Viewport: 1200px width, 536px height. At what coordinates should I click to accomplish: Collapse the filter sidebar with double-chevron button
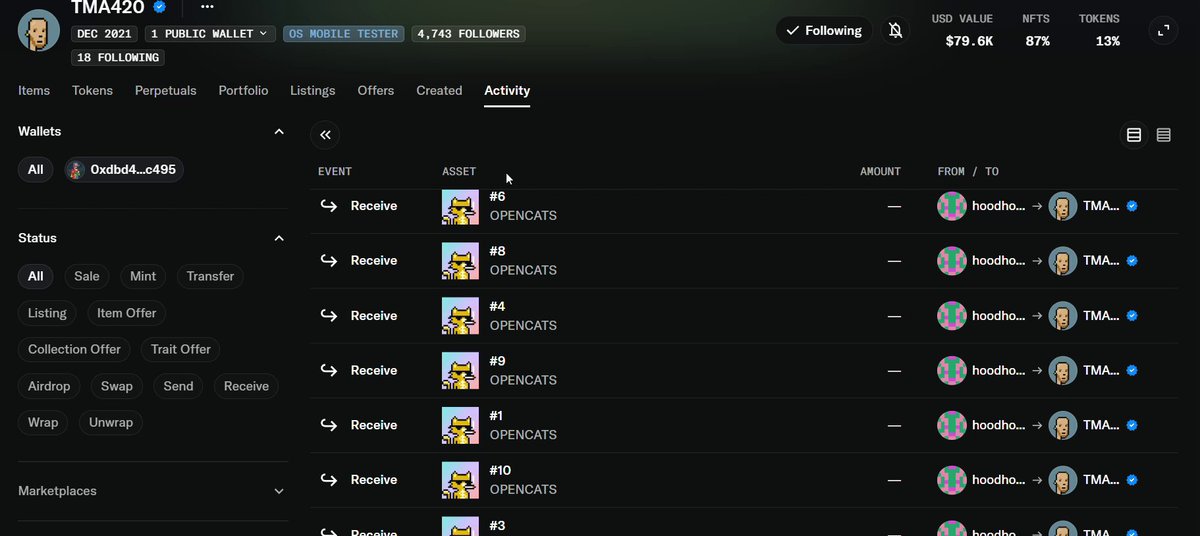[x=325, y=135]
